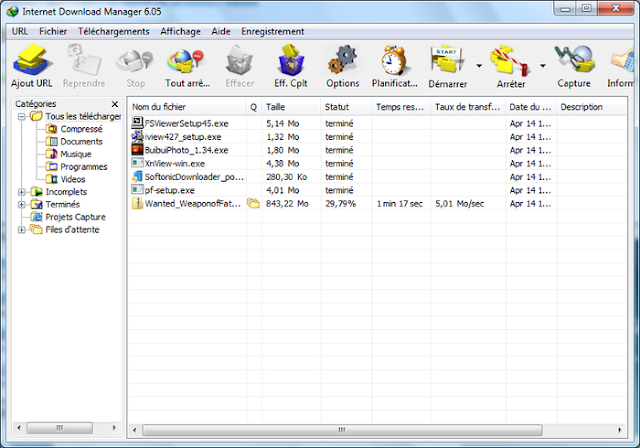Image resolution: width=640 pixels, height=448 pixels.
Task: Open the Téléchargements menu
Action: coord(113,31)
